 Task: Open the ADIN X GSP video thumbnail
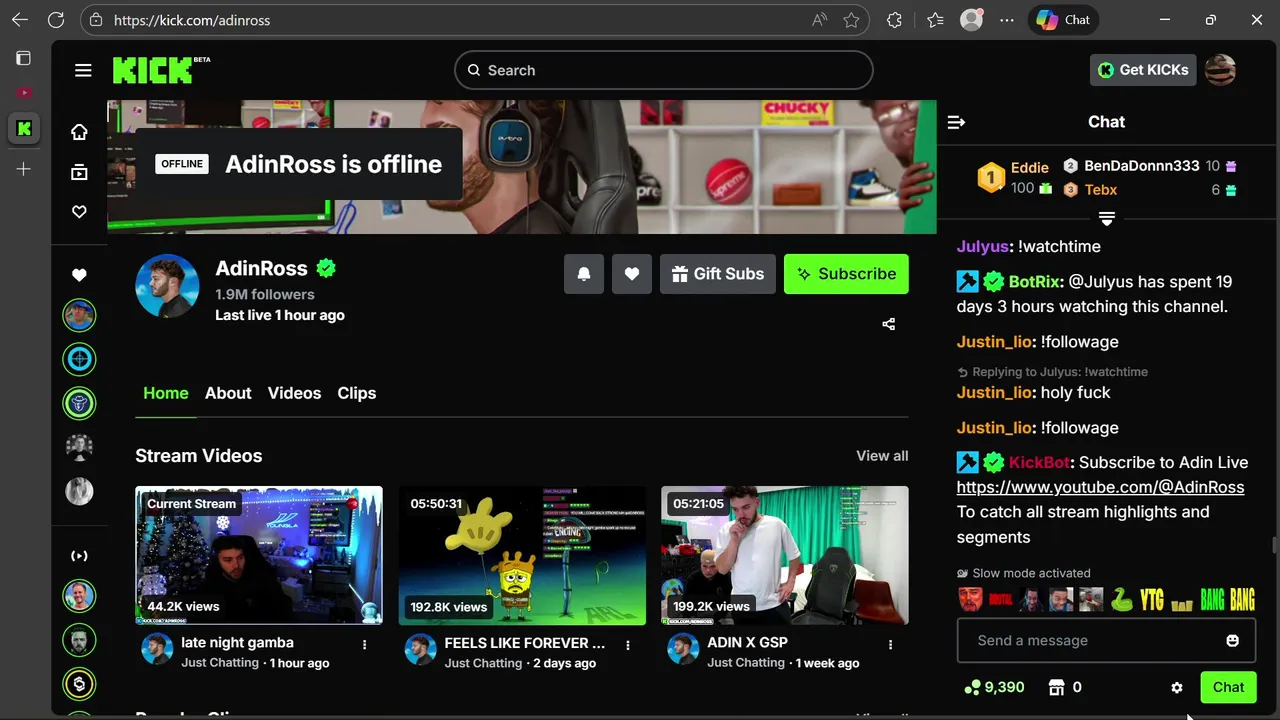785,556
